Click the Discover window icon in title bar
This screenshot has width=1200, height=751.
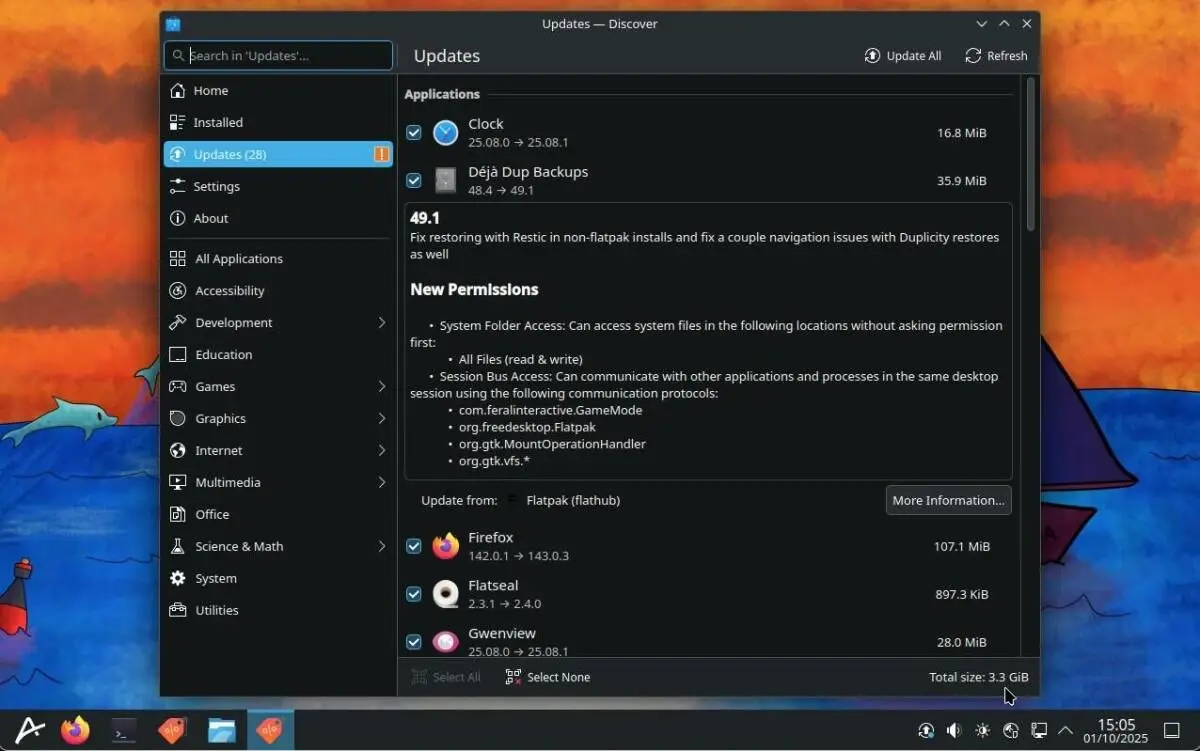point(173,24)
